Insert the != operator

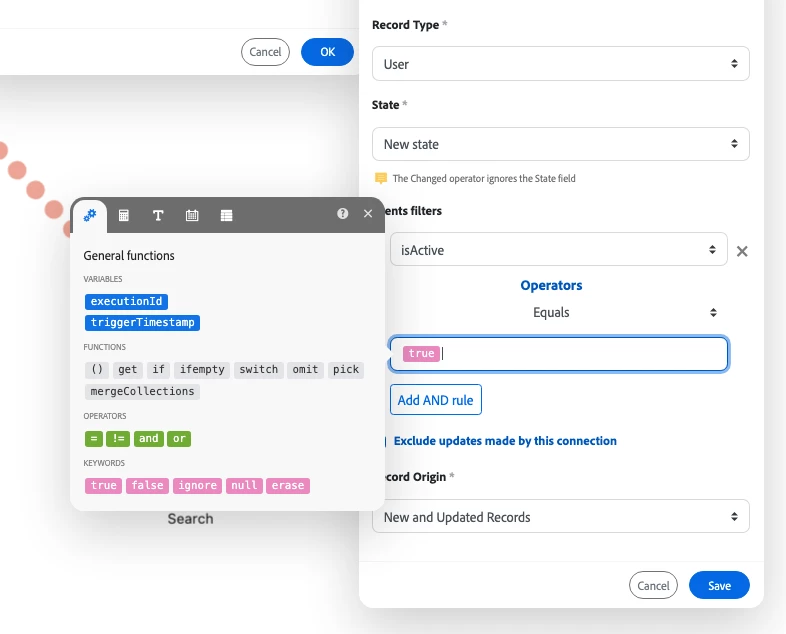click(118, 439)
